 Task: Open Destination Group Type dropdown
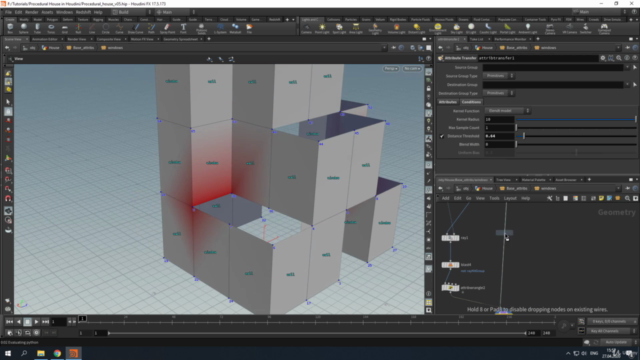coord(498,93)
